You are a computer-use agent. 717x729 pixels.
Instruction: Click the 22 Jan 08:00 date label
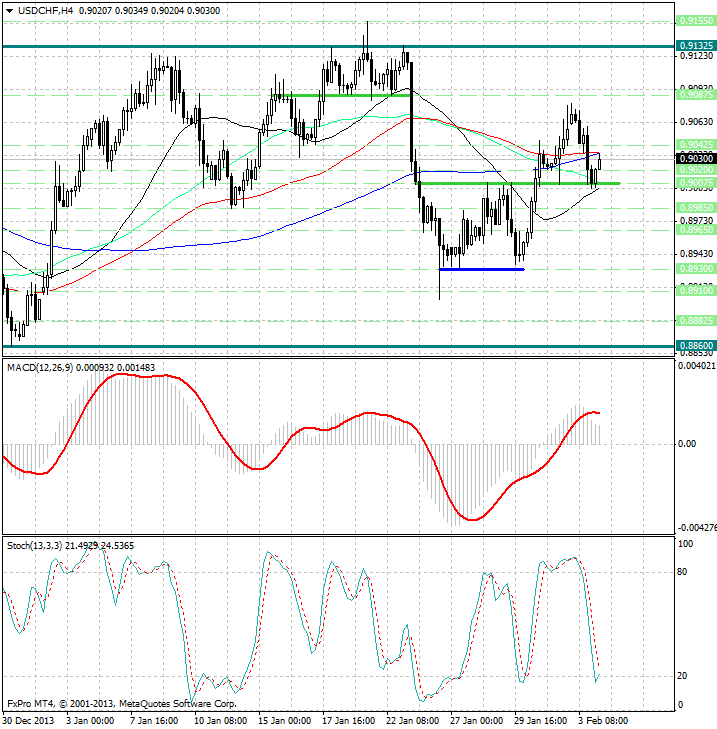coord(413,721)
